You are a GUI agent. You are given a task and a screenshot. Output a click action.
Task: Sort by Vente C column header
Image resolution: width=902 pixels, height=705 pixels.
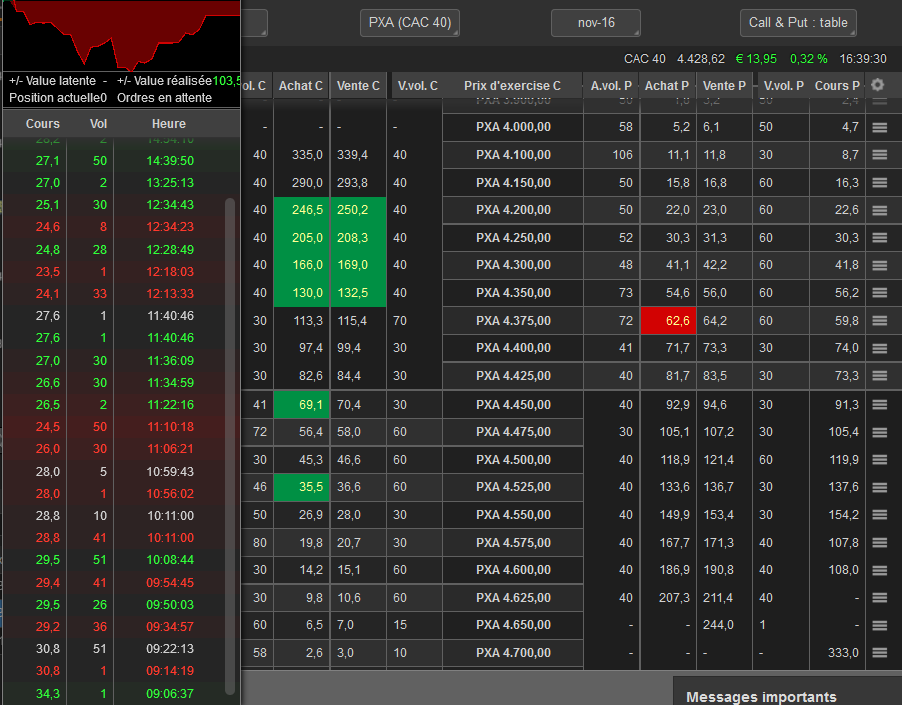(x=358, y=86)
